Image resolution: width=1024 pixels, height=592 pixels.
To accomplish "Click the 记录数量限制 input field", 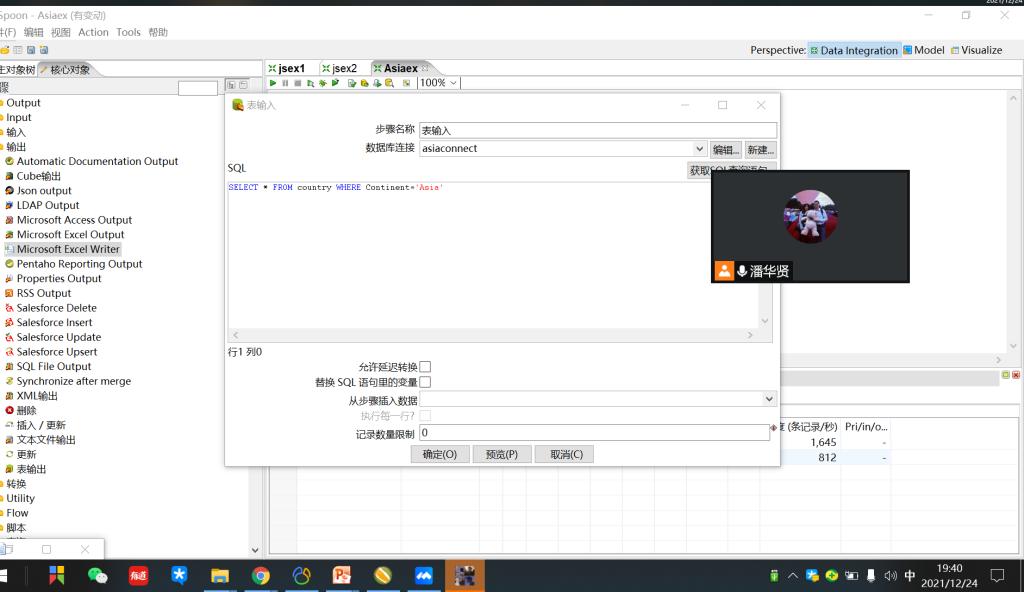I will [594, 433].
